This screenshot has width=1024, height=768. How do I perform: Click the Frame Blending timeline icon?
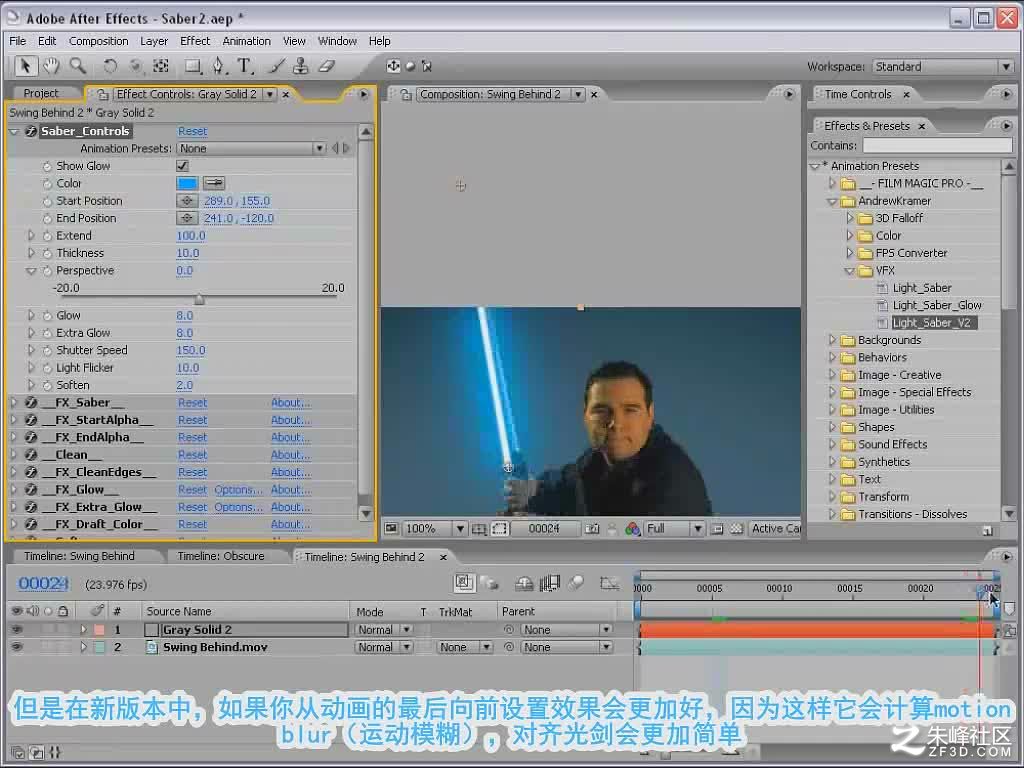point(549,583)
